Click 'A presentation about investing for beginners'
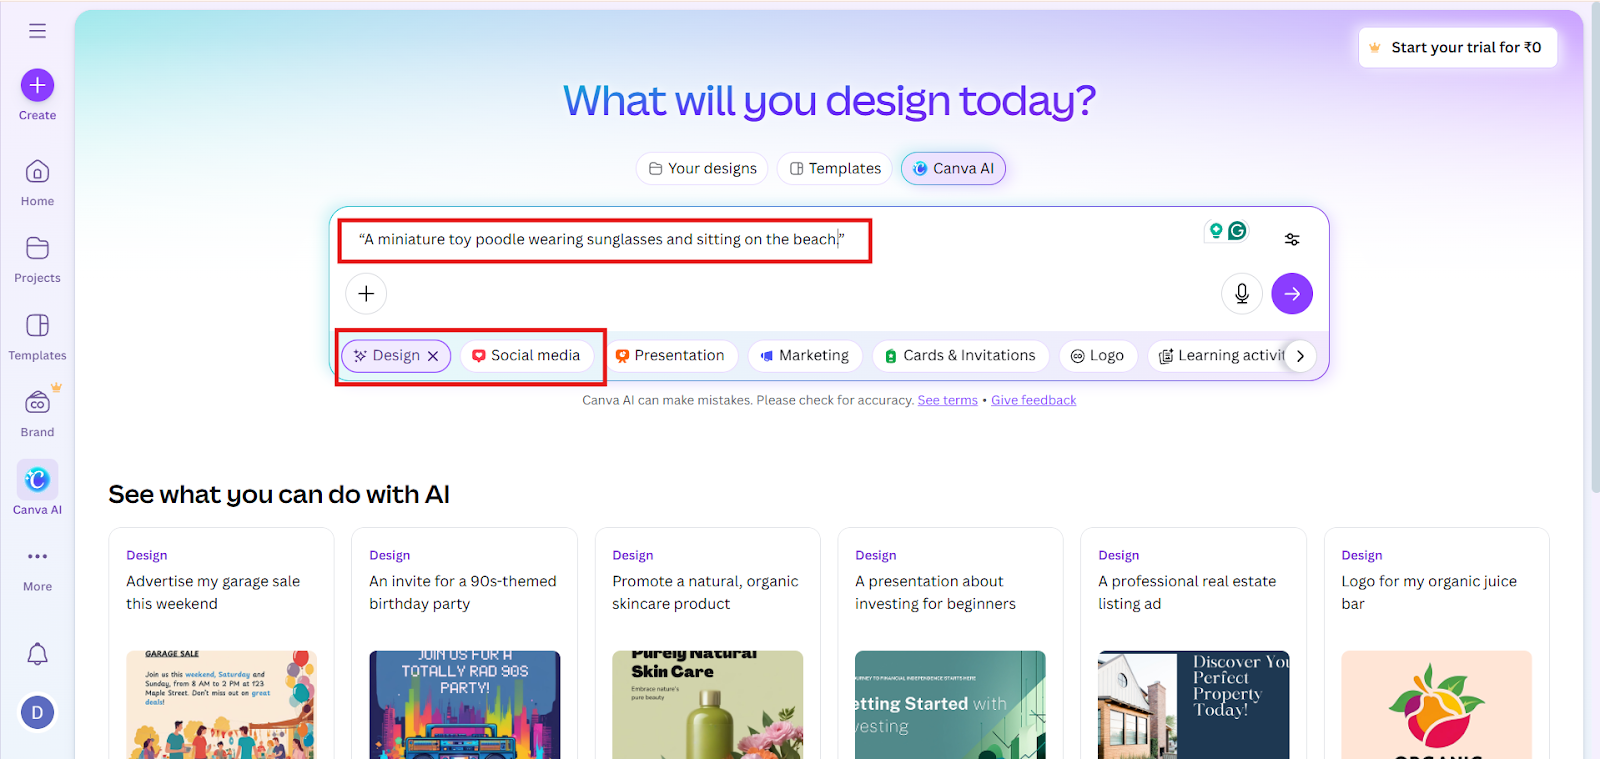The image size is (1600, 759). click(x=935, y=592)
